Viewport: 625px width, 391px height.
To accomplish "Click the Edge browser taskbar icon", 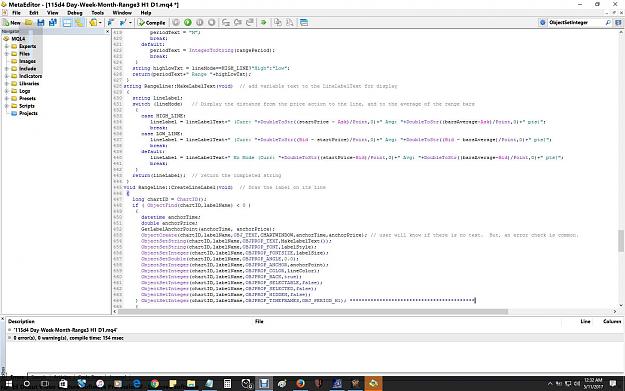I will [x=136, y=384].
